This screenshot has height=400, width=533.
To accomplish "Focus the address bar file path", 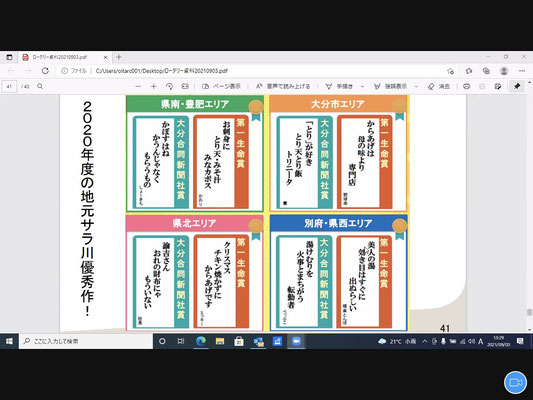I will [162, 71].
